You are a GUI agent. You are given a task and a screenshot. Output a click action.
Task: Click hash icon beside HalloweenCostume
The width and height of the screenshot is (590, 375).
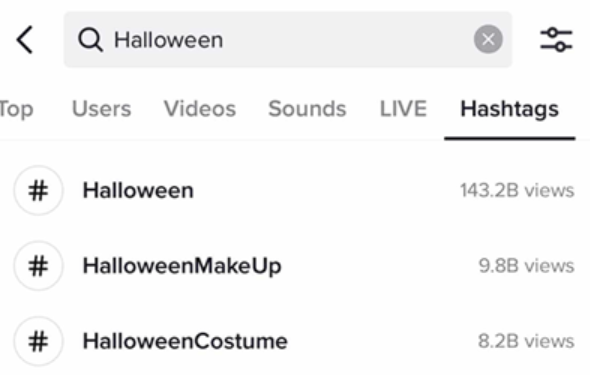(x=38, y=341)
